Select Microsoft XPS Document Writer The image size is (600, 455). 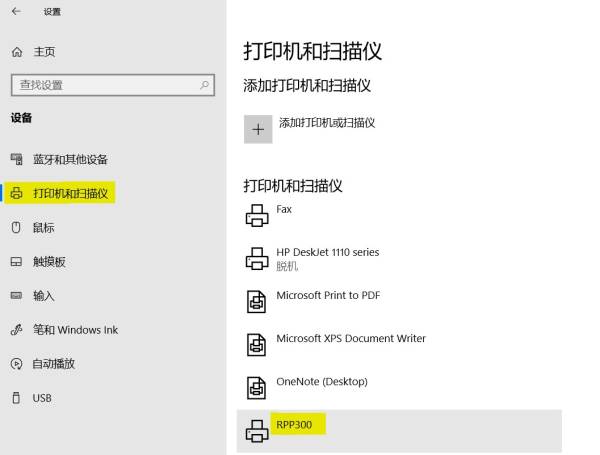tap(350, 339)
